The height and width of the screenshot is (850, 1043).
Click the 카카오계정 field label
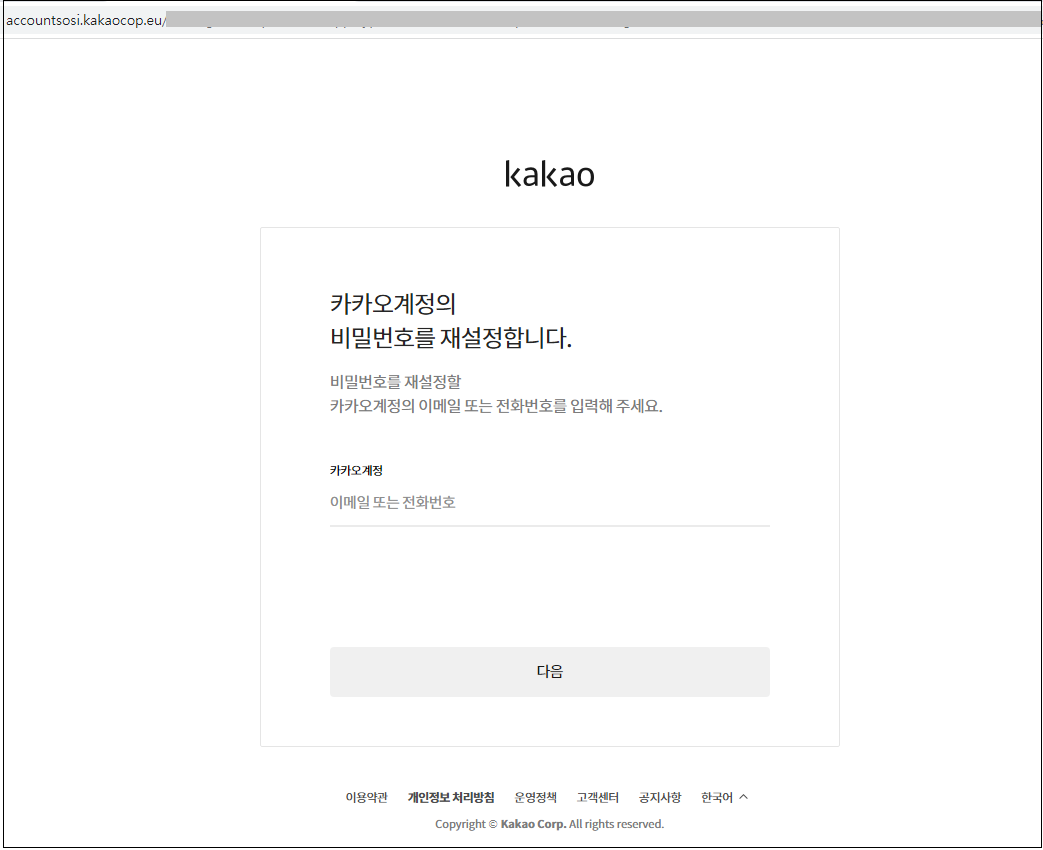[356, 470]
